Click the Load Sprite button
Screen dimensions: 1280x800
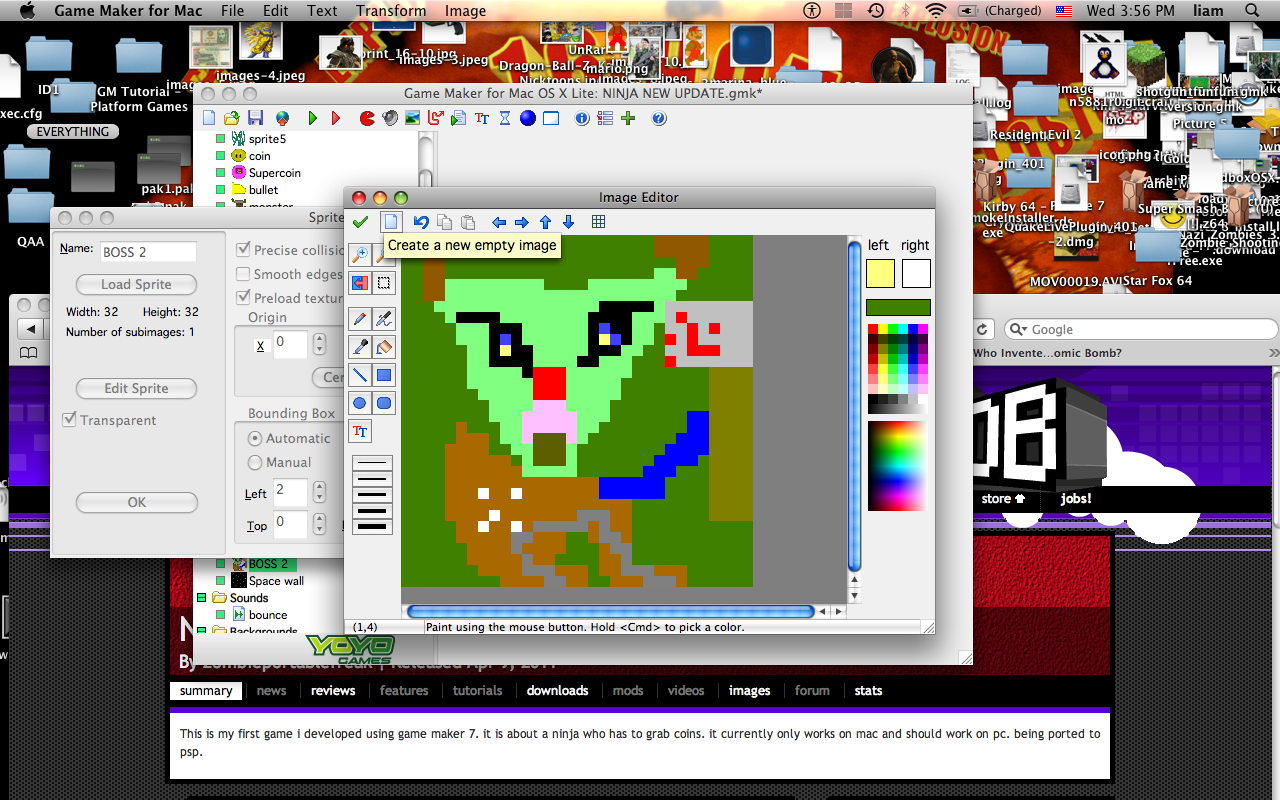pyautogui.click(x=136, y=284)
